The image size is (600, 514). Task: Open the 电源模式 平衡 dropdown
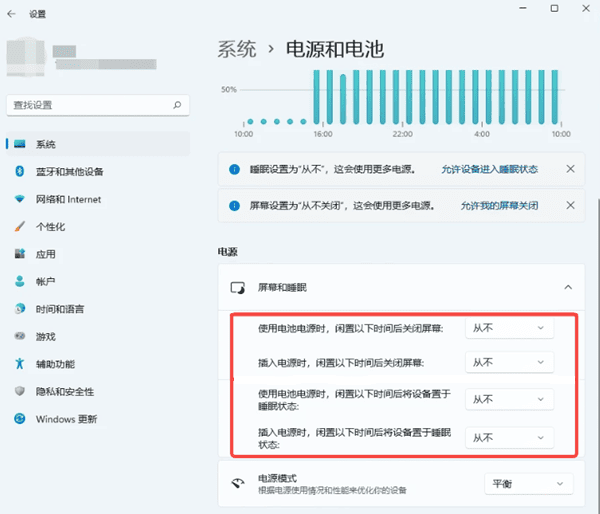528,484
